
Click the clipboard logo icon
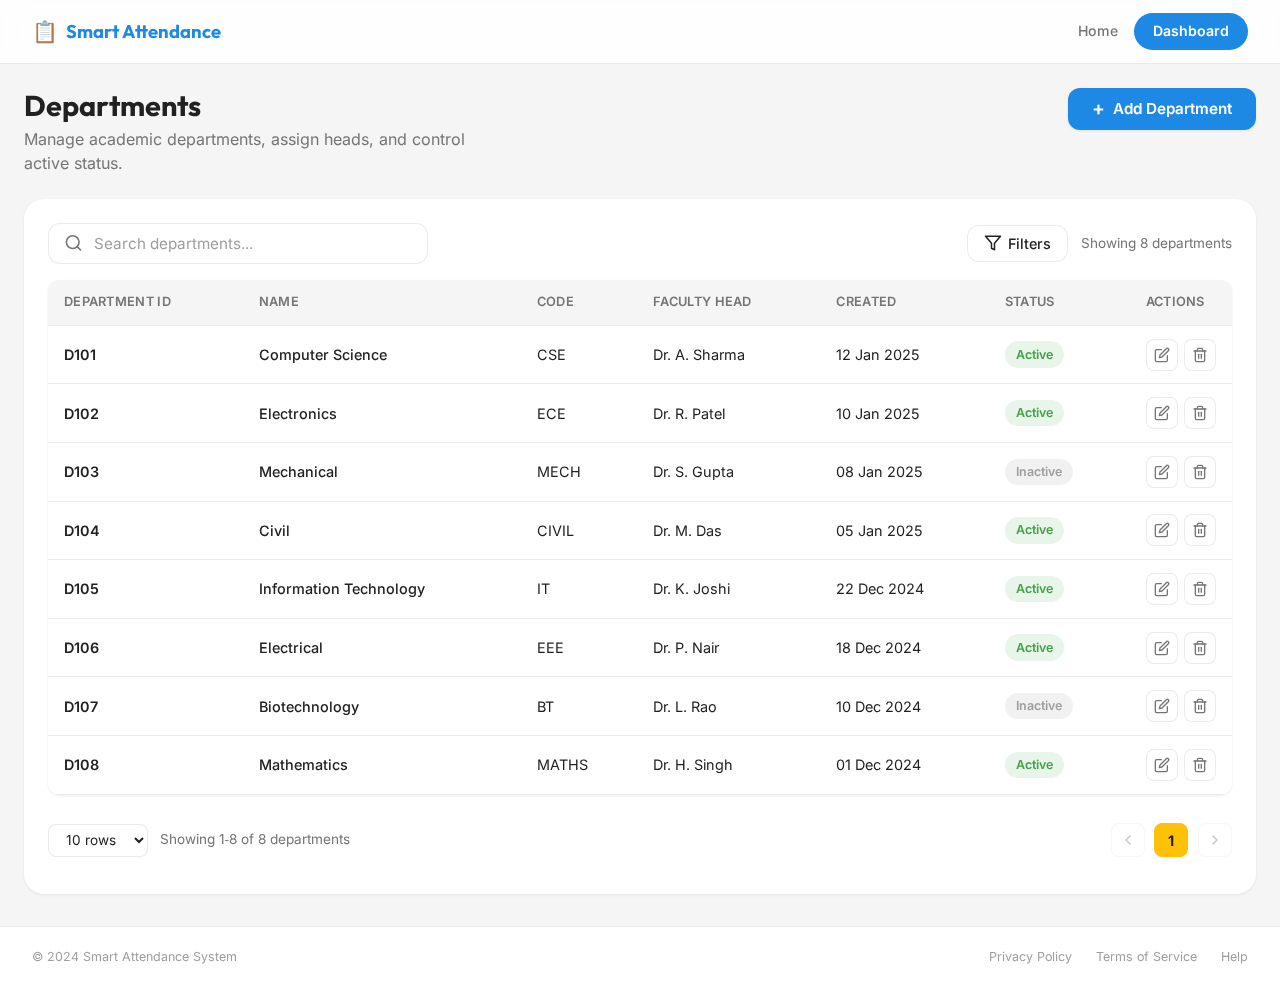45,32
